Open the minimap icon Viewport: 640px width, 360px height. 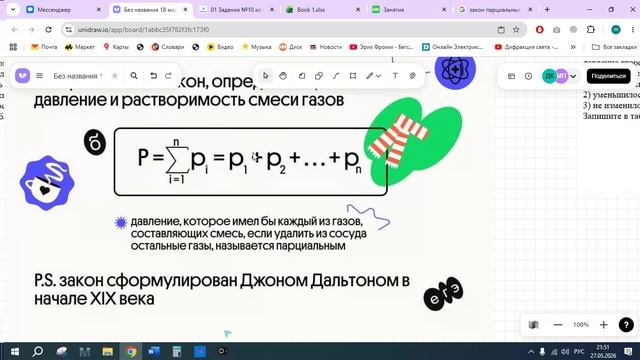point(533,325)
